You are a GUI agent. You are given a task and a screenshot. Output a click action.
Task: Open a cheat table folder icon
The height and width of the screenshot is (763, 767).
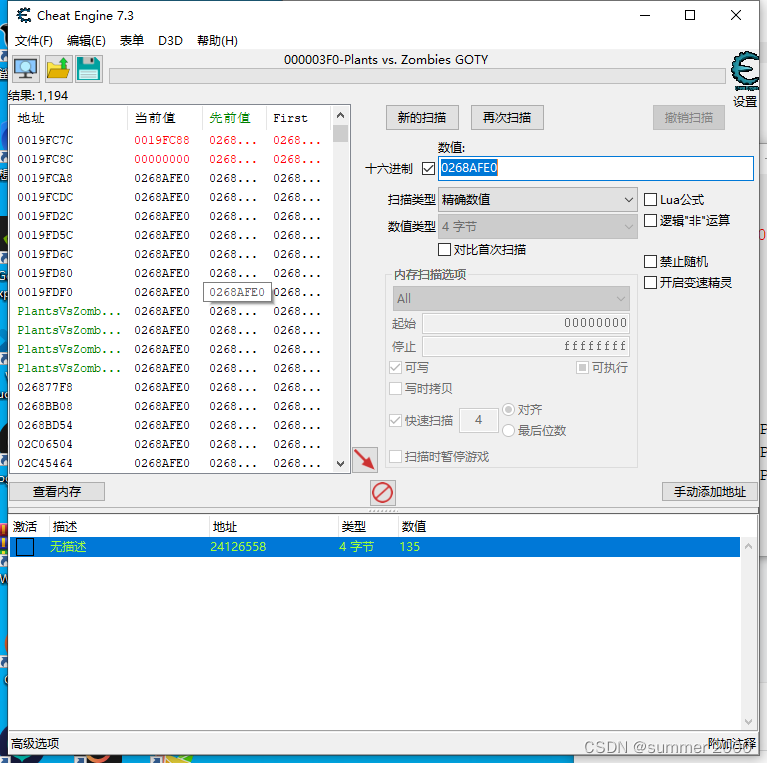[x=58, y=68]
